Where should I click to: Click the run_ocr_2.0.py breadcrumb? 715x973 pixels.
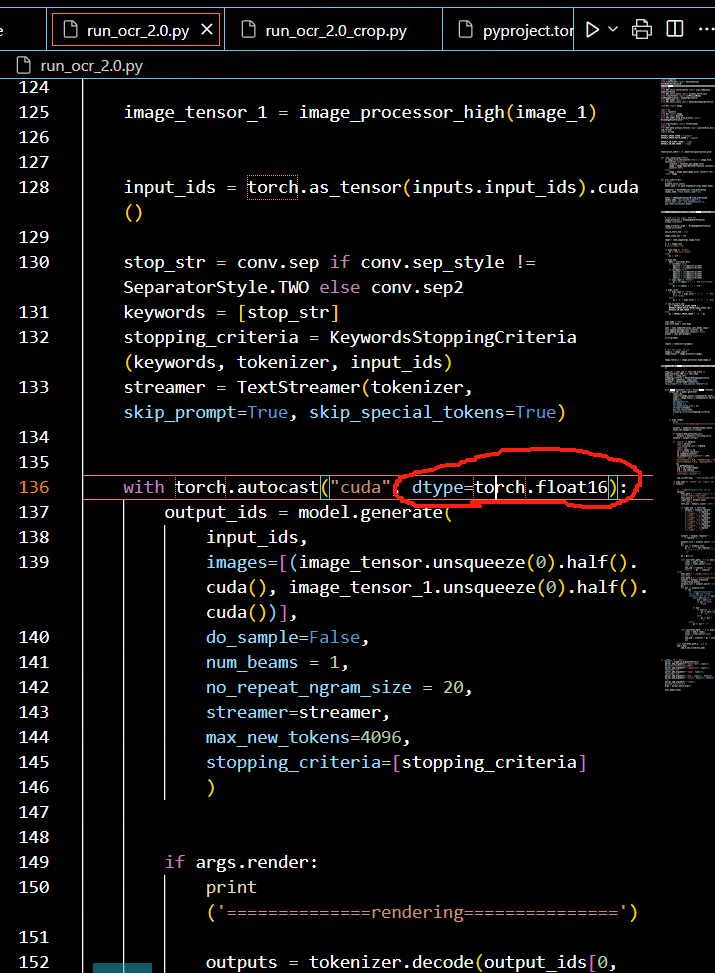coord(91,66)
